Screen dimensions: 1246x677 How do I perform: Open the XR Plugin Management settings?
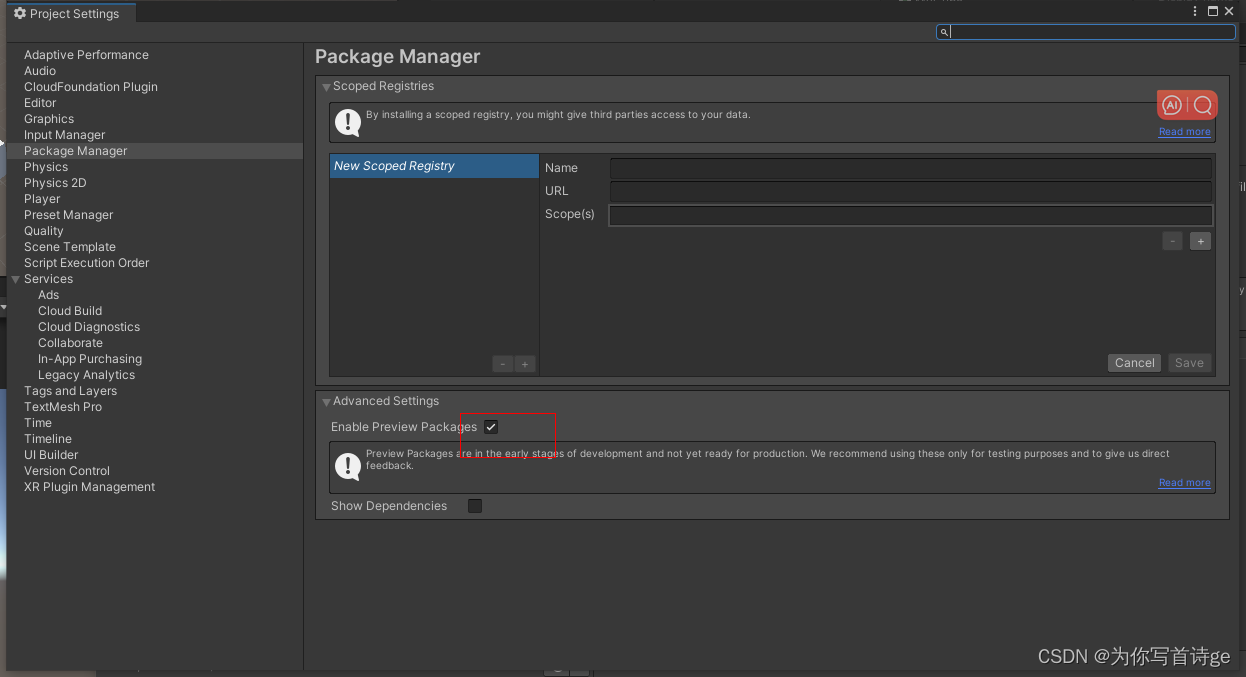tap(87, 486)
